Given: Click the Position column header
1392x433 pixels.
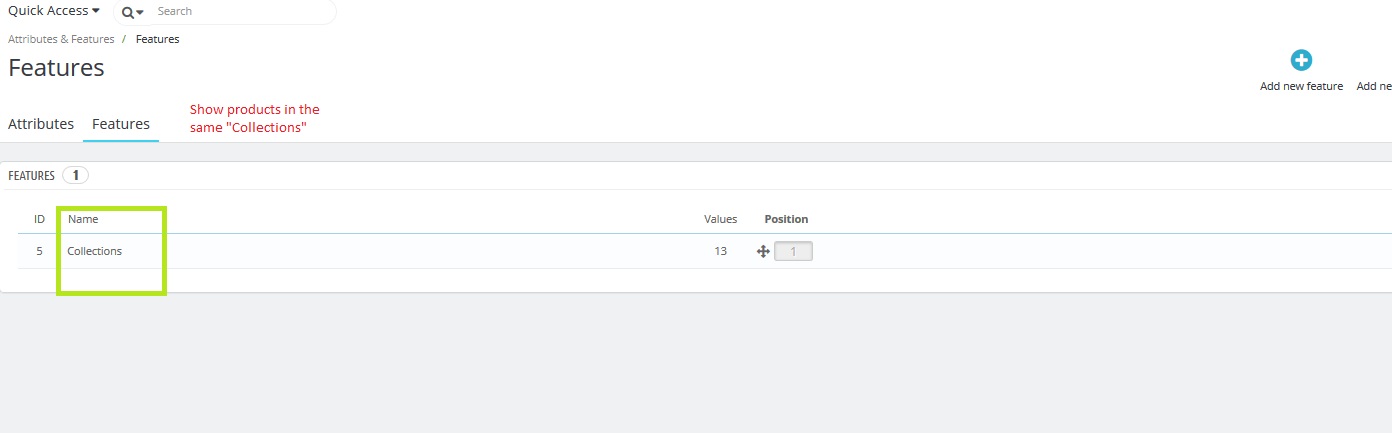Looking at the screenshot, I should point(786,219).
